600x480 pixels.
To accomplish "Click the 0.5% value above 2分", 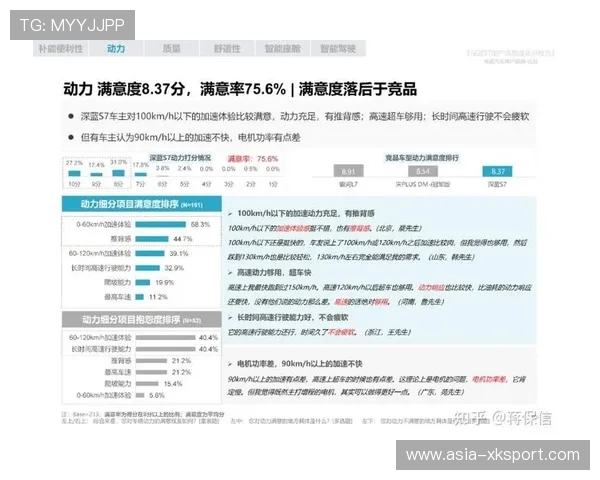I will (251, 169).
